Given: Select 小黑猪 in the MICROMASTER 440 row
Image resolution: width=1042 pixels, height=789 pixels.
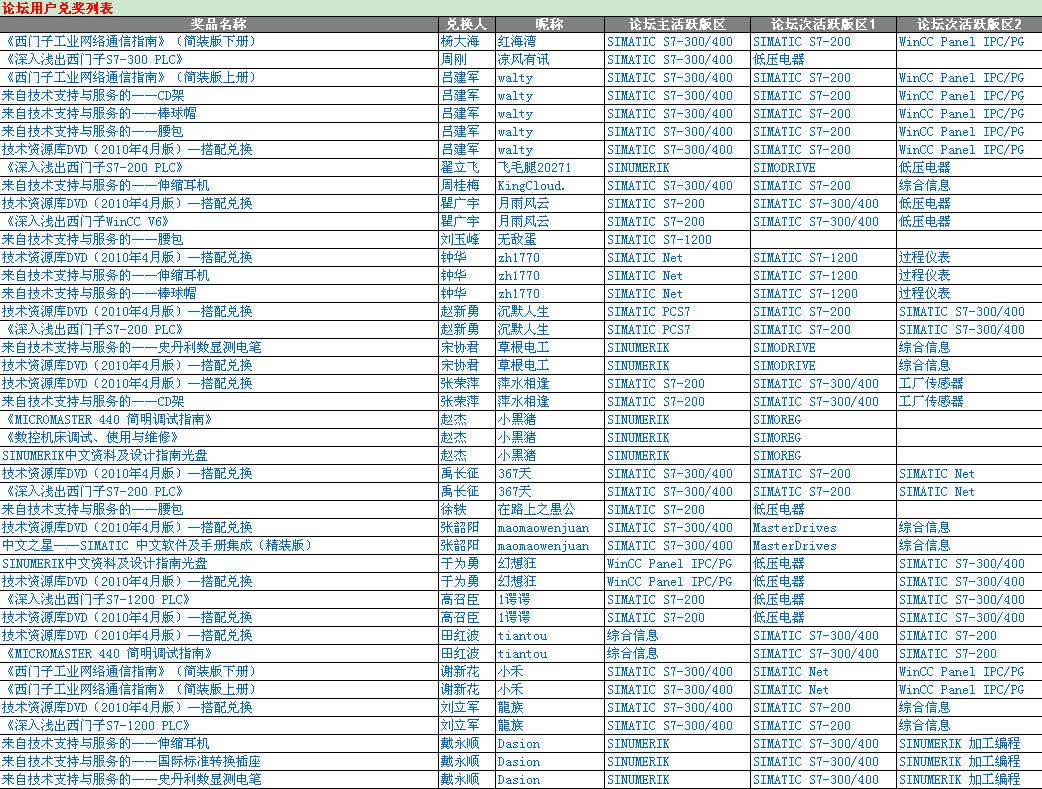Looking at the screenshot, I should pos(517,419).
